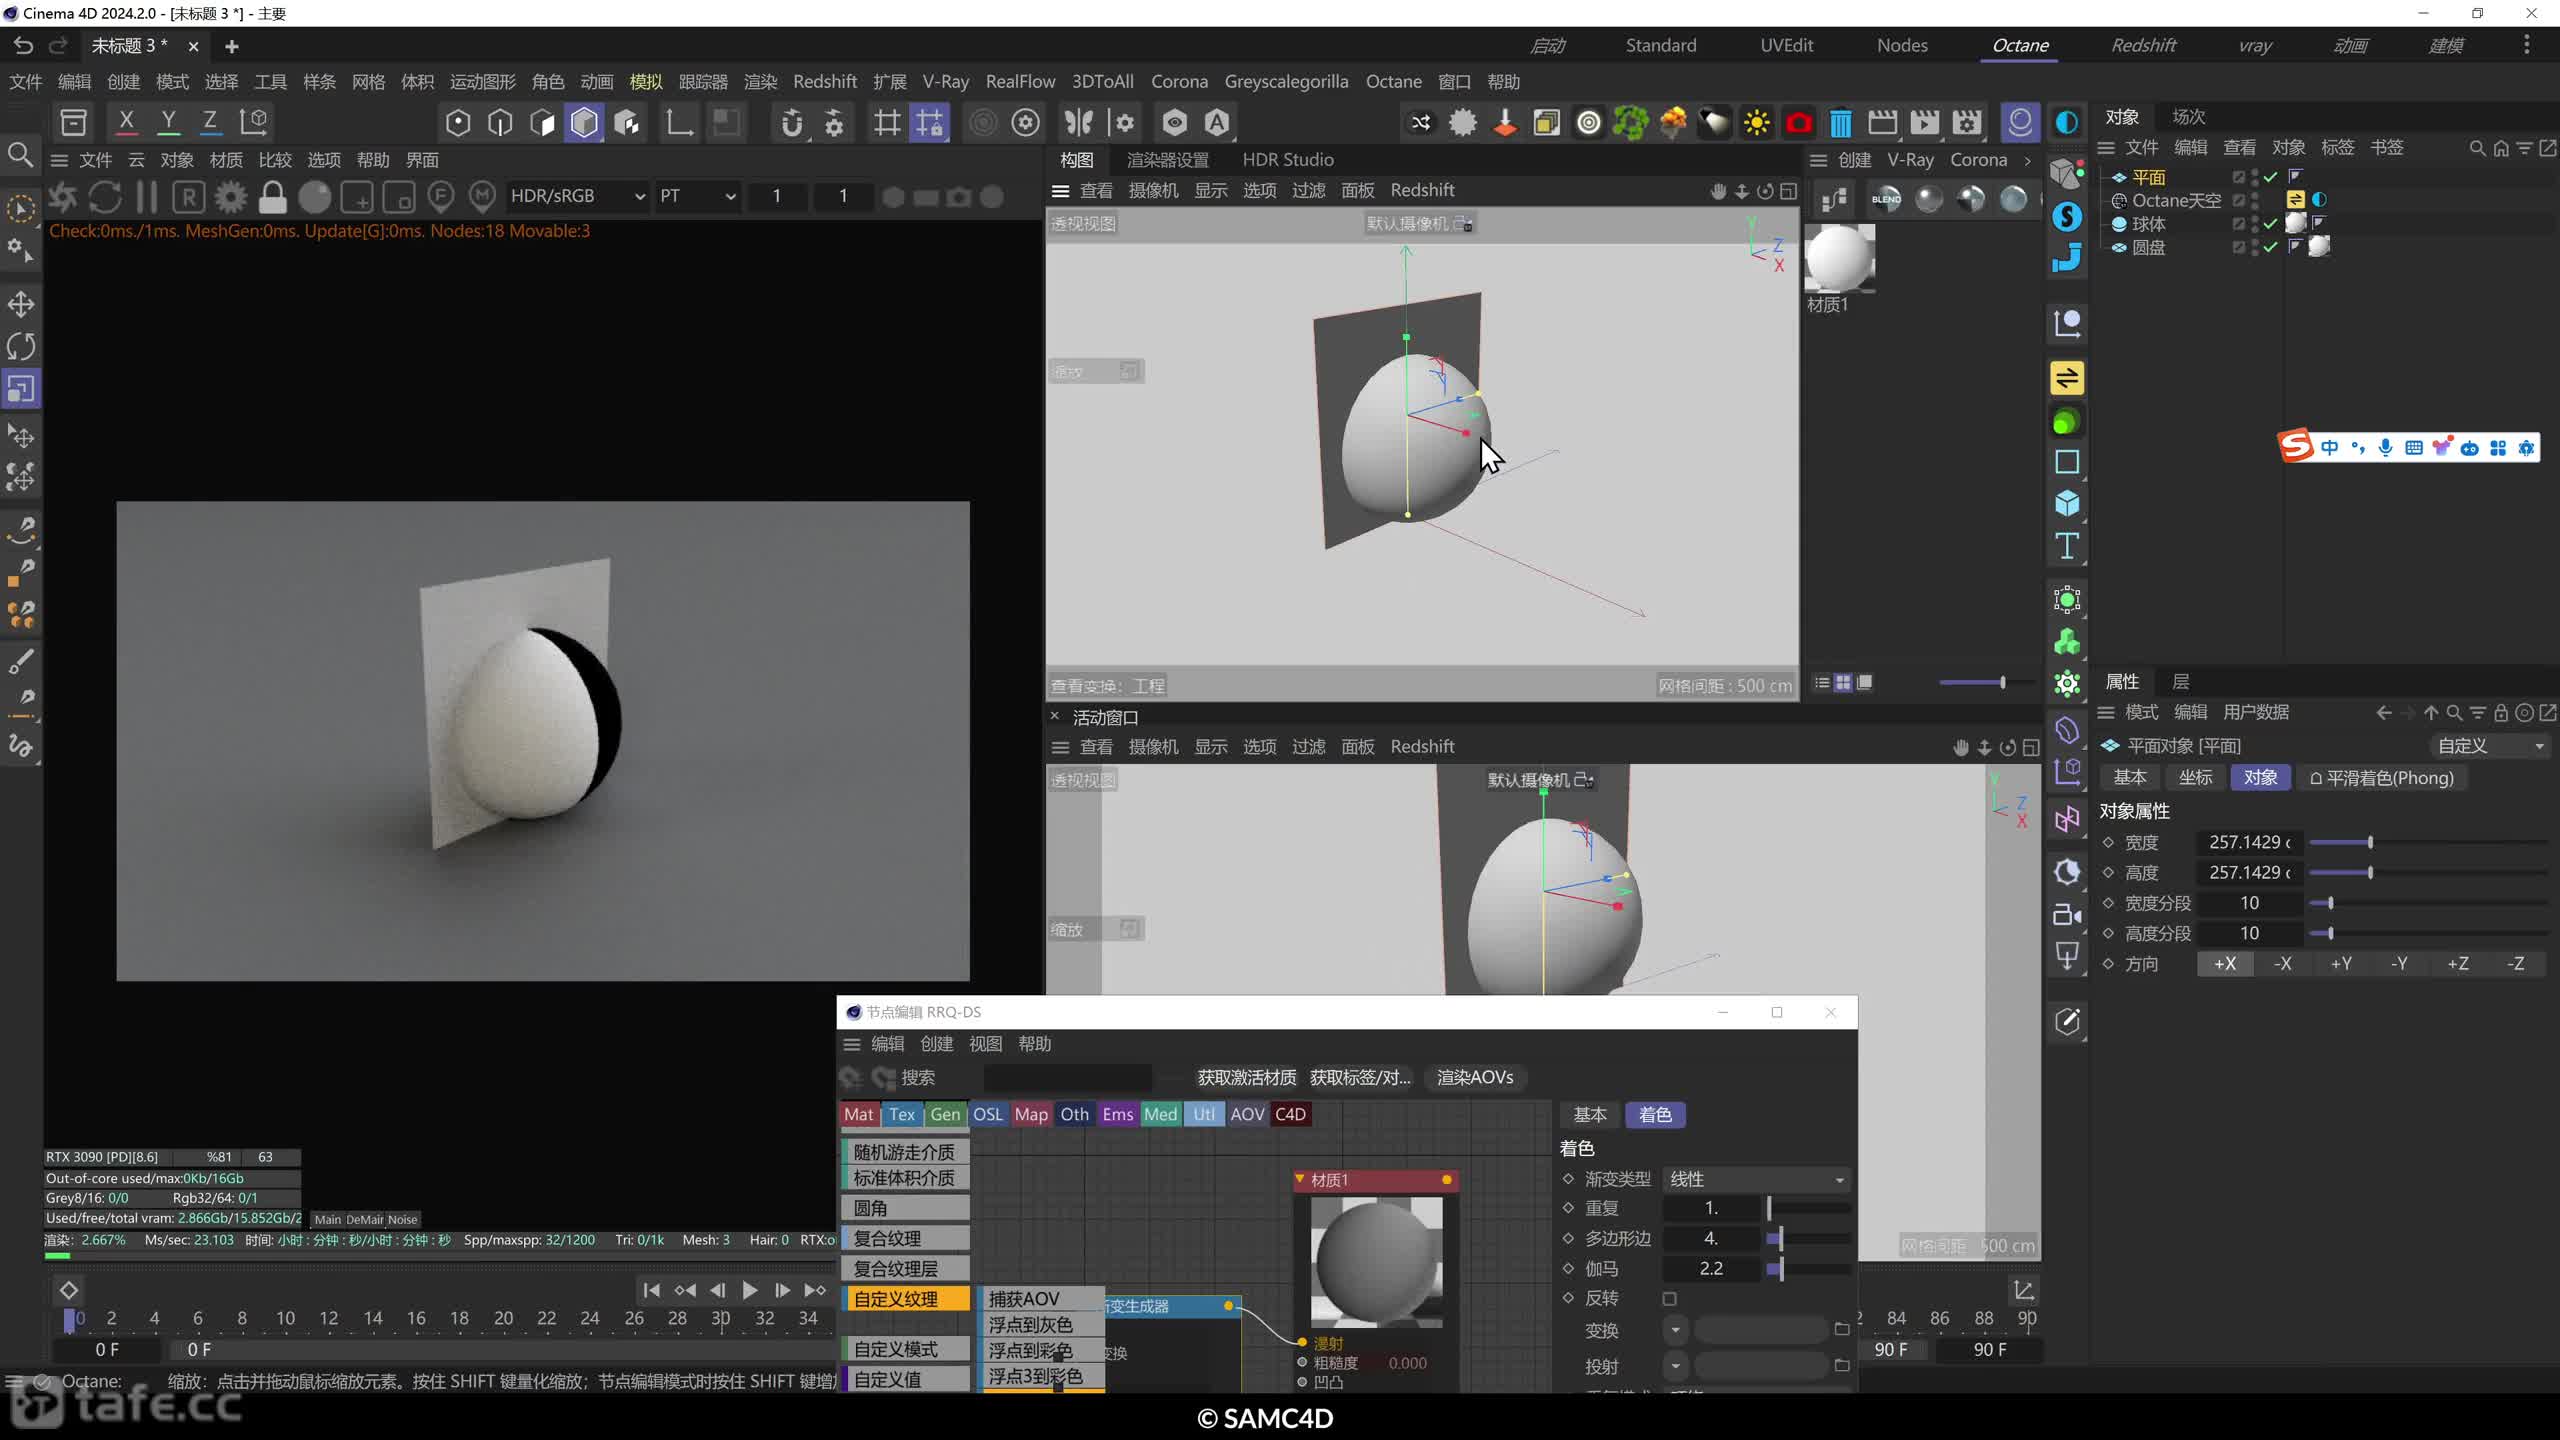Toggle the X axis lock icon

pyautogui.click(x=126, y=122)
